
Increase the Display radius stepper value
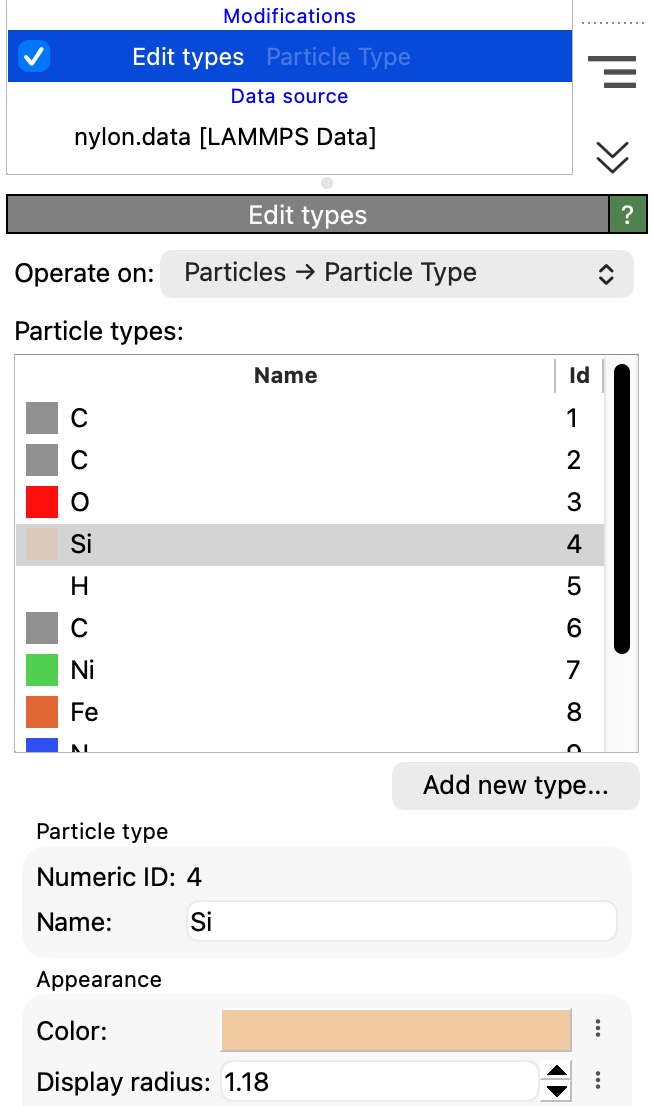(557, 1071)
